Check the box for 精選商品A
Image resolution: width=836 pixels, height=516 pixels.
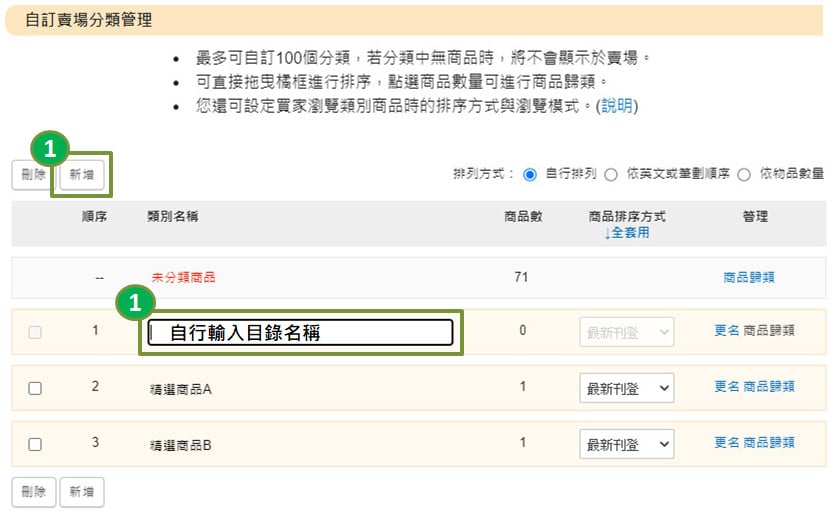coord(35,388)
